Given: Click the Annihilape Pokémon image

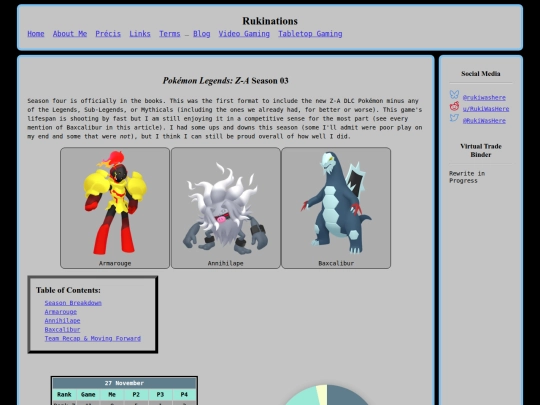Looking at the screenshot, I should coord(226,209).
